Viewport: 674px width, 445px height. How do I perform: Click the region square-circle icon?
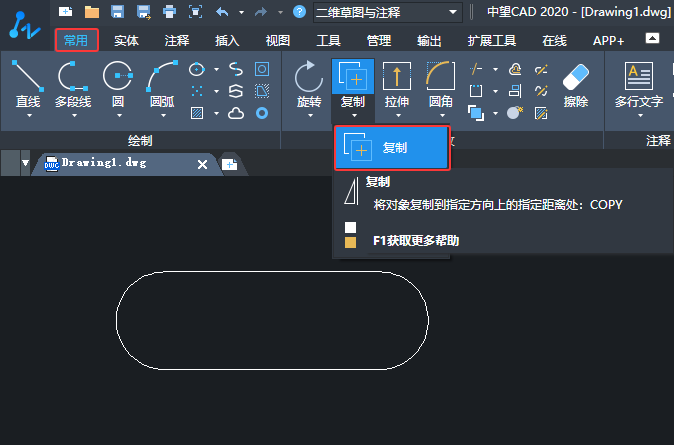[x=262, y=69]
